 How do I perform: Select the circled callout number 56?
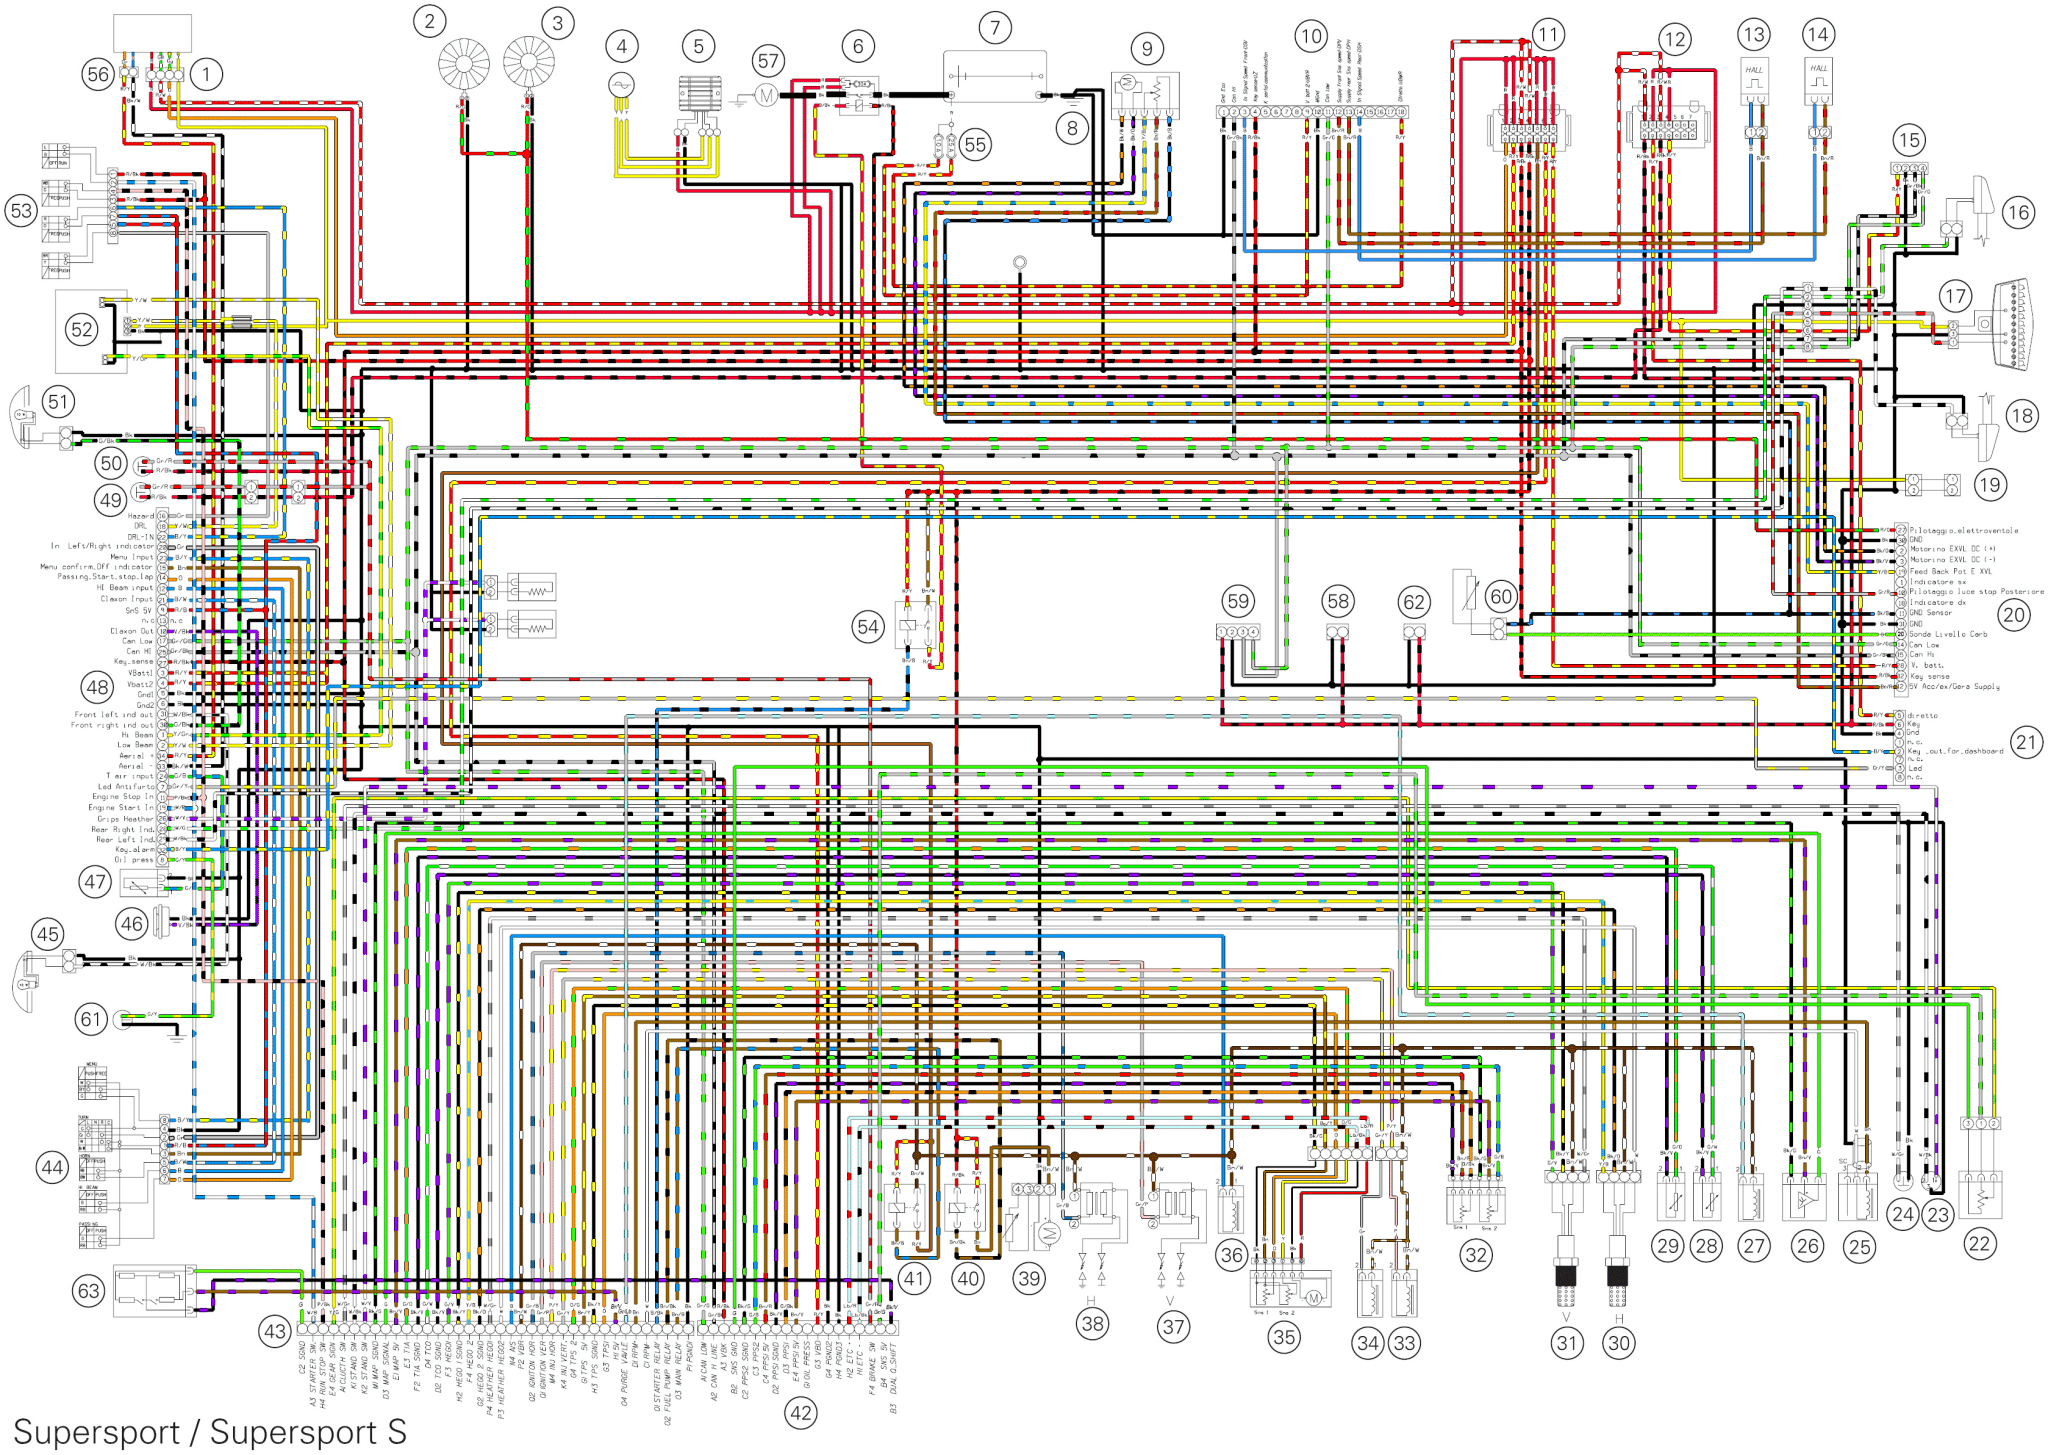pos(98,74)
